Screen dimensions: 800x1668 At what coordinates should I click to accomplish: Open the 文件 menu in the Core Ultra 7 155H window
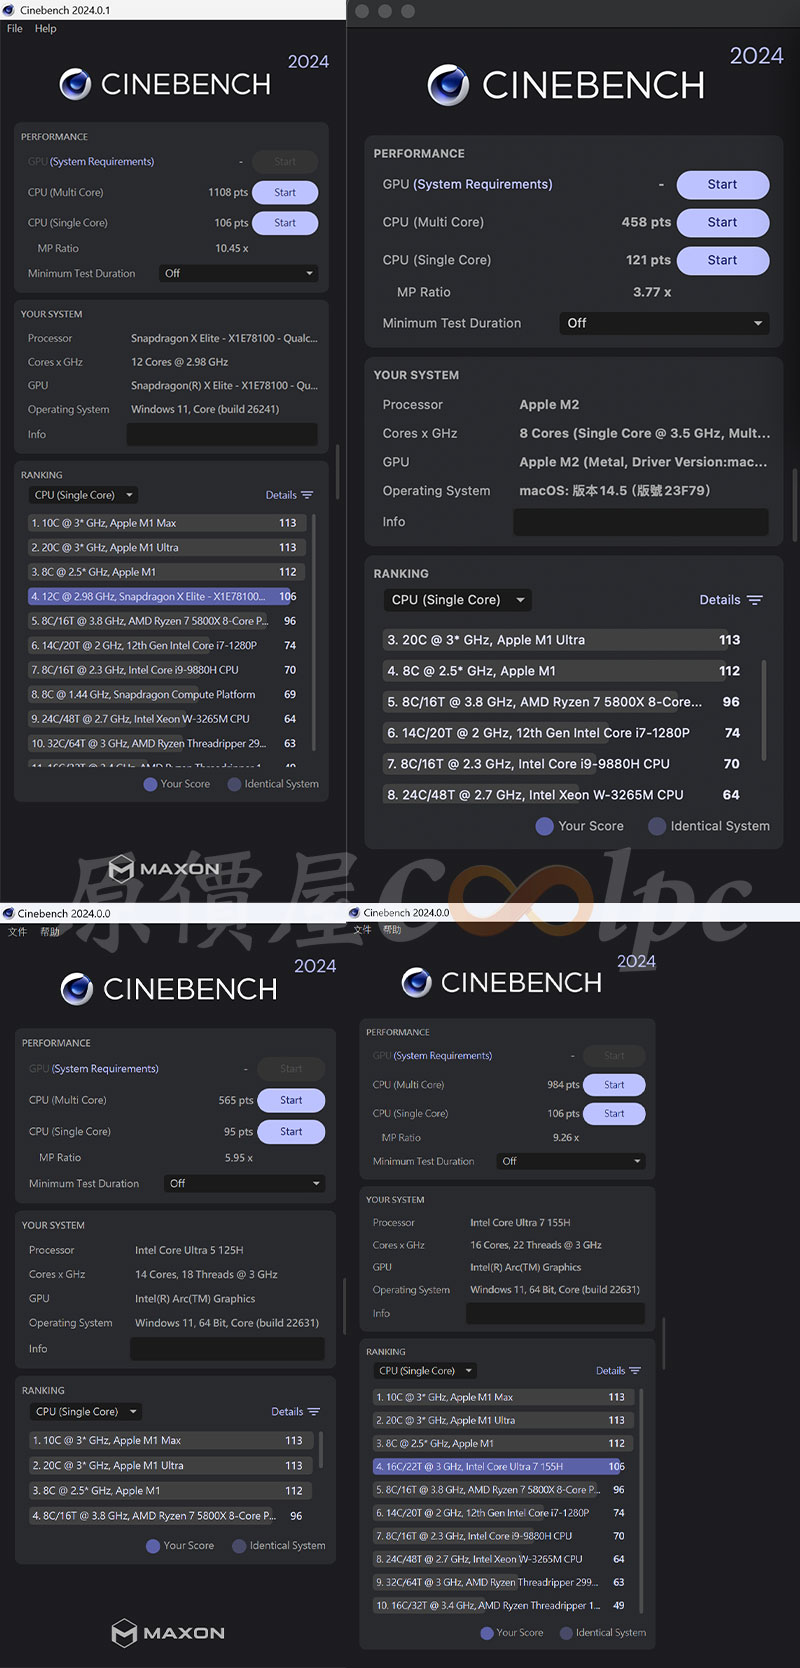363,929
